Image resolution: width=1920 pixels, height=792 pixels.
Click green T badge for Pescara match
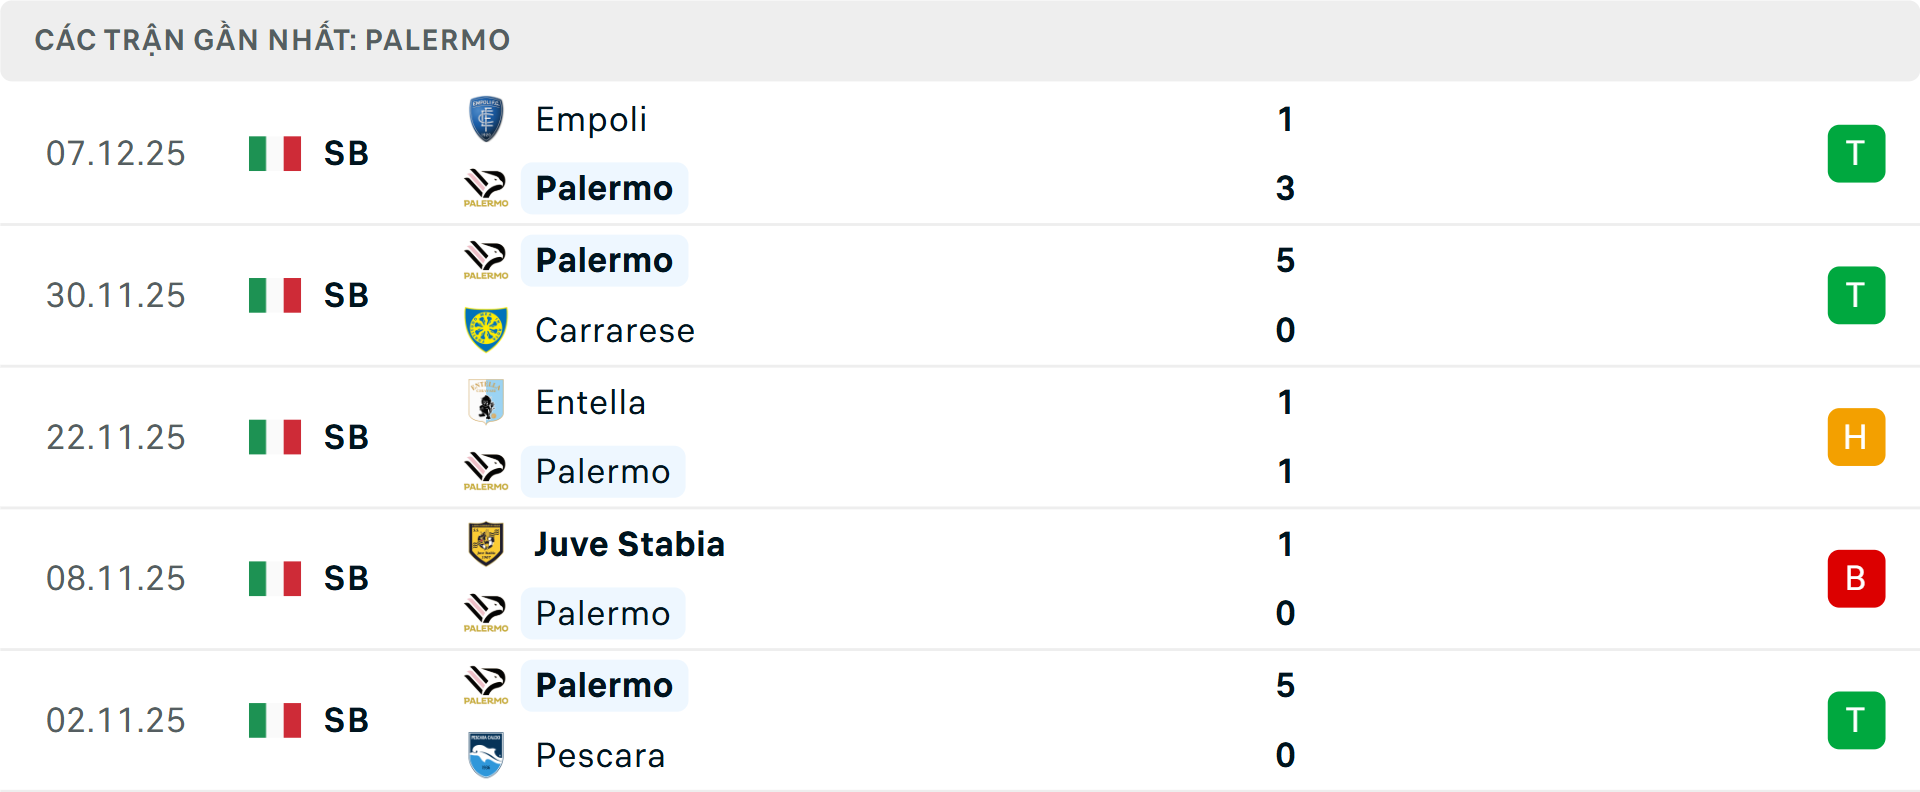[x=1856, y=720]
